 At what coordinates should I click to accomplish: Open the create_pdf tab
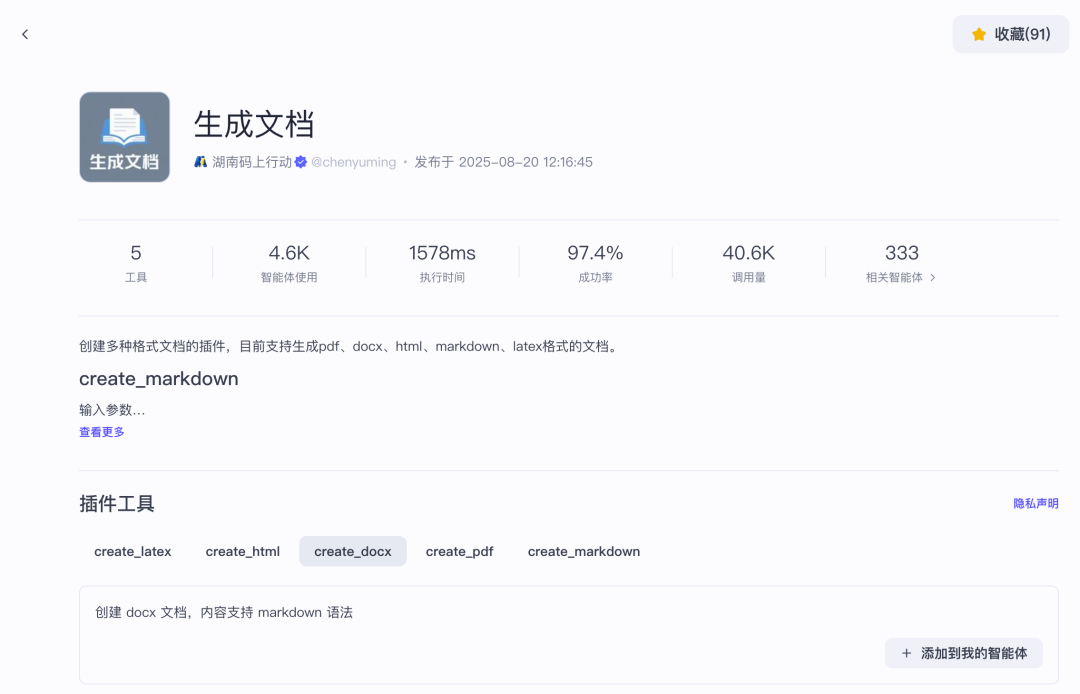tap(459, 551)
